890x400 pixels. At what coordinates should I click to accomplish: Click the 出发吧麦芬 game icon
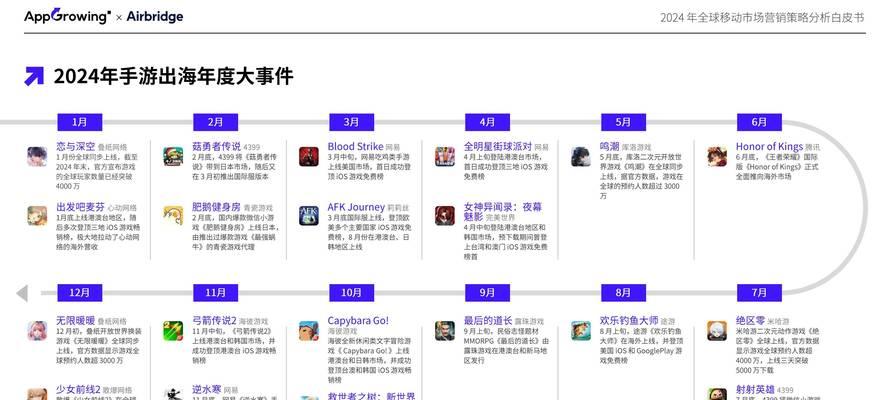click(x=37, y=216)
